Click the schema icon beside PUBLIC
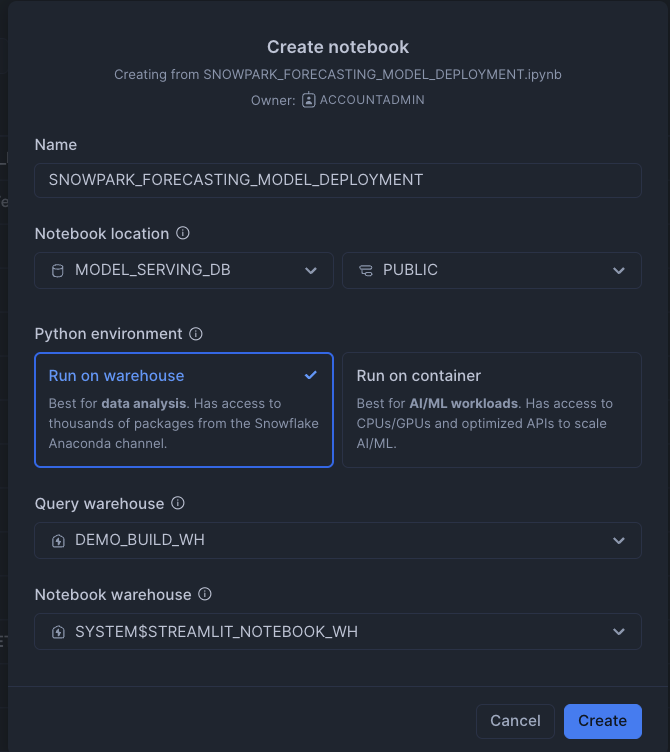The image size is (670, 752). pos(366,271)
